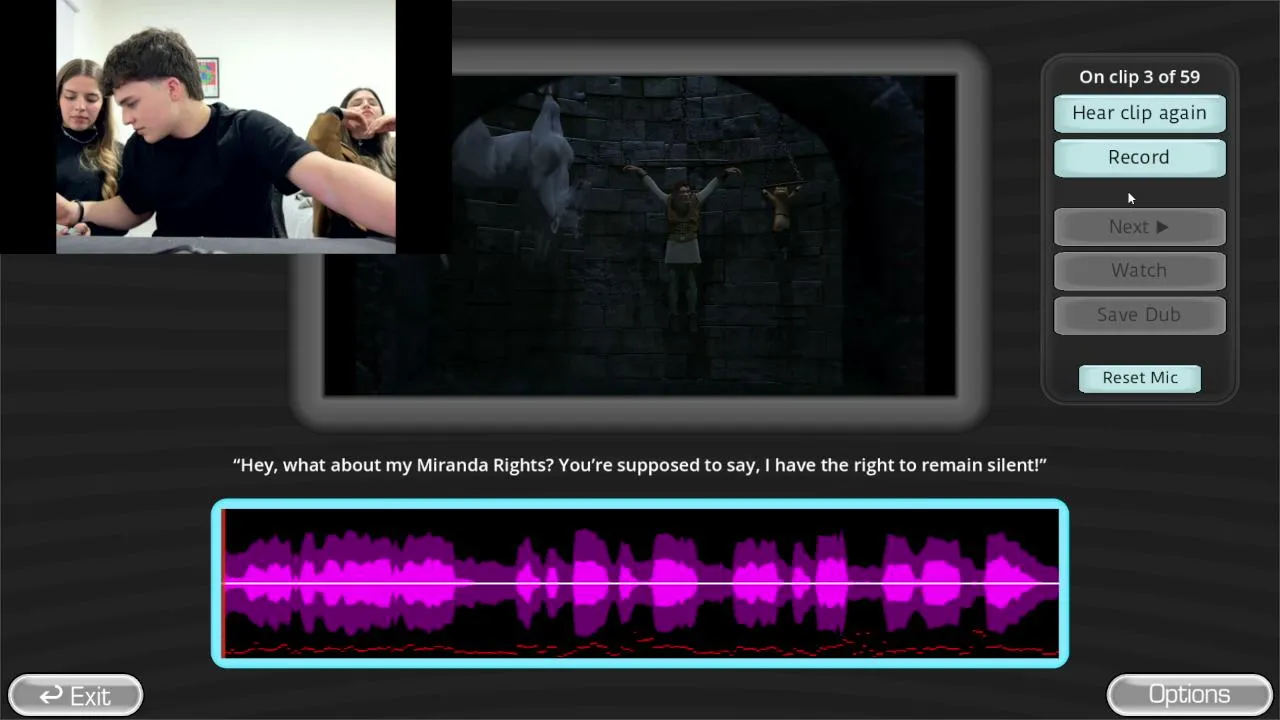Click the Hear clip again button
The width and height of the screenshot is (1280, 720).
coord(1139,113)
